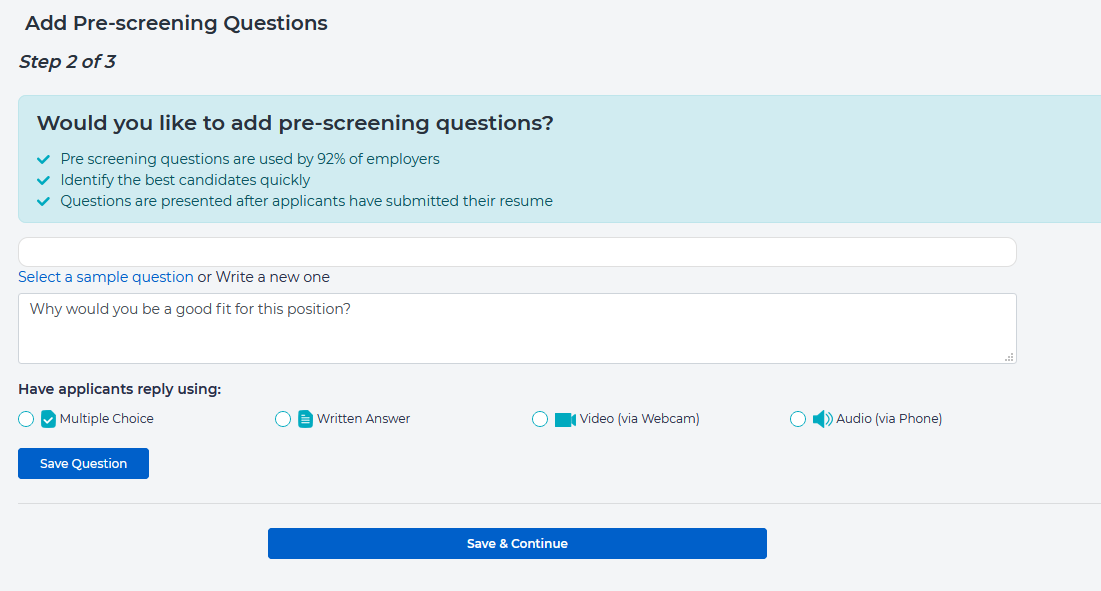This screenshot has height=591, width=1101.
Task: Click the 'Written Answer' label text
Action: 363,419
